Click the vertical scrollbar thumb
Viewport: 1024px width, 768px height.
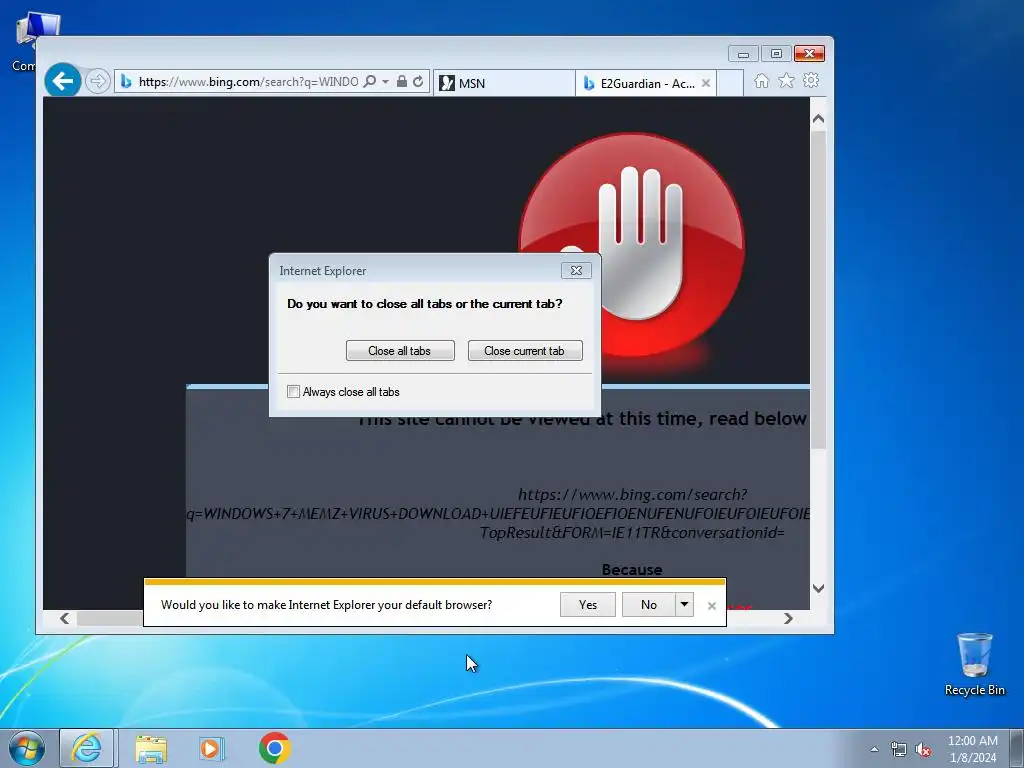point(818,289)
